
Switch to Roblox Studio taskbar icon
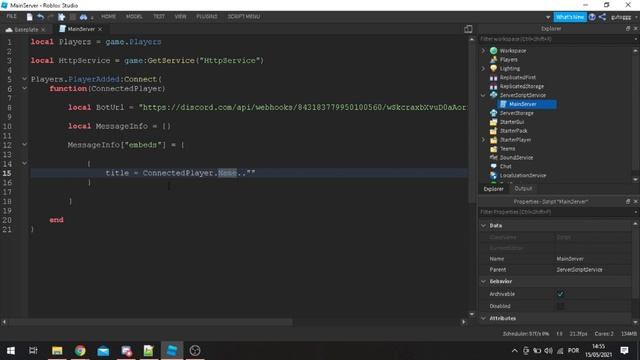[x=172, y=351]
